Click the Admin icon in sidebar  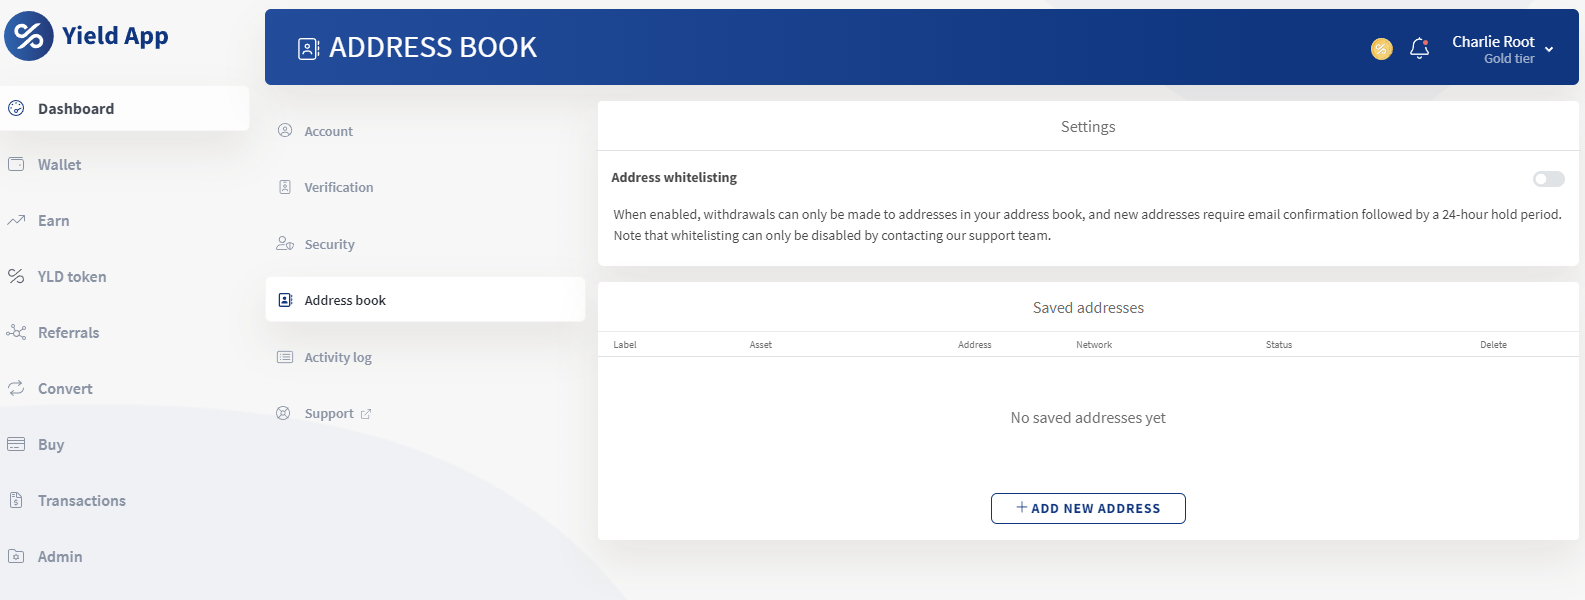[16, 556]
